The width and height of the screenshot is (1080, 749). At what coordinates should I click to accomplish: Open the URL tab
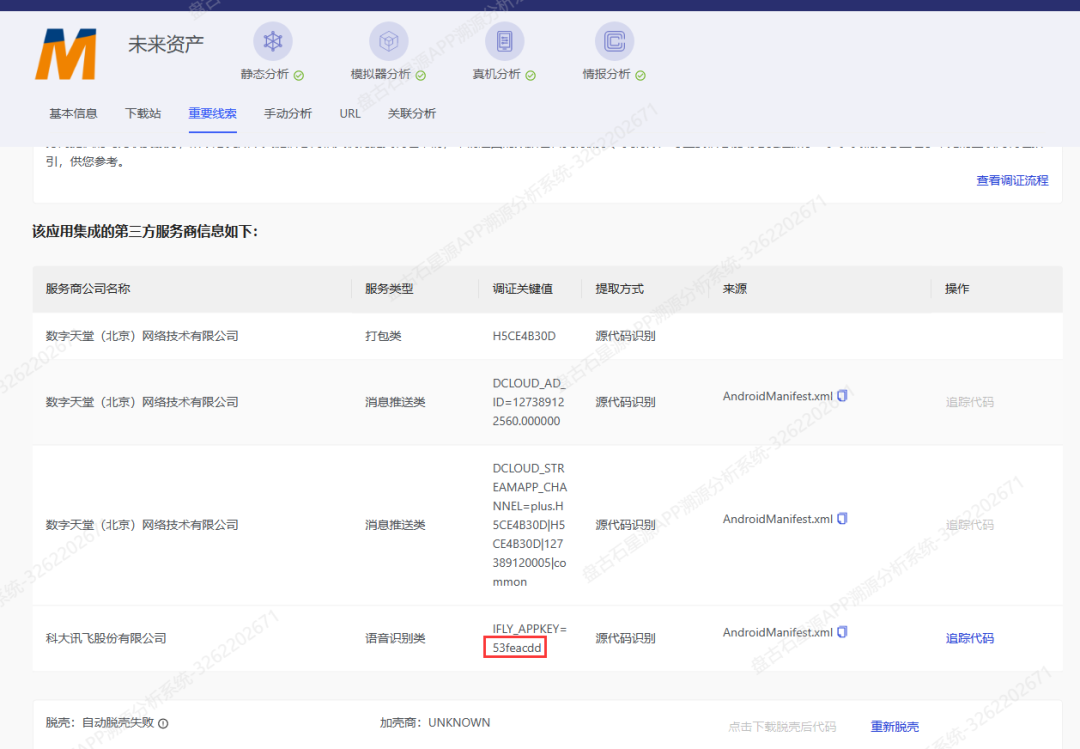click(350, 114)
